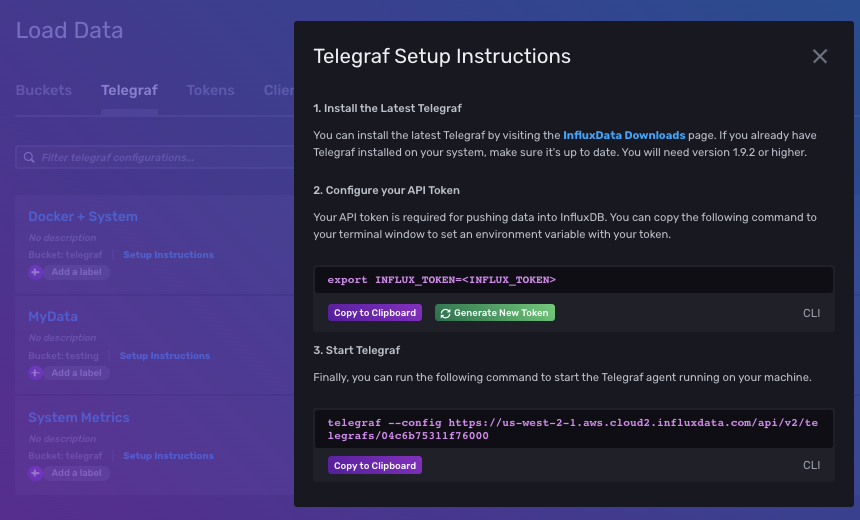Open the InfluxData Downloads link
This screenshot has width=860, height=520.
[x=624, y=135]
